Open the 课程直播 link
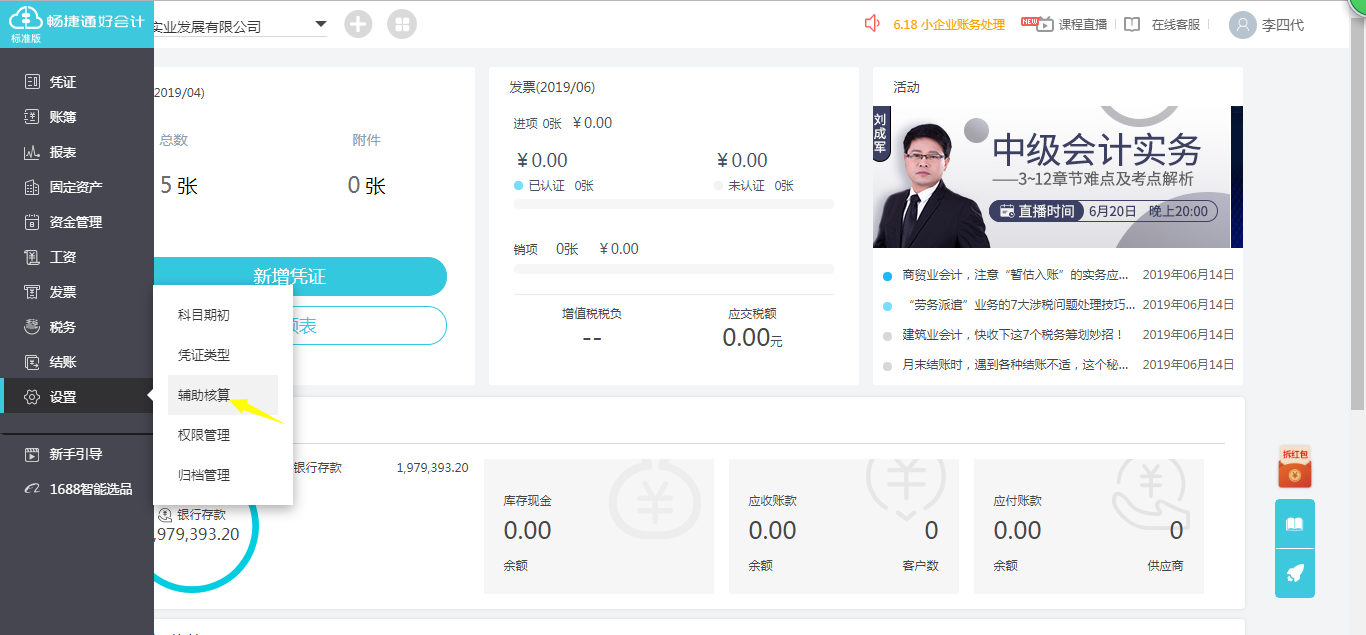 pos(1083,25)
